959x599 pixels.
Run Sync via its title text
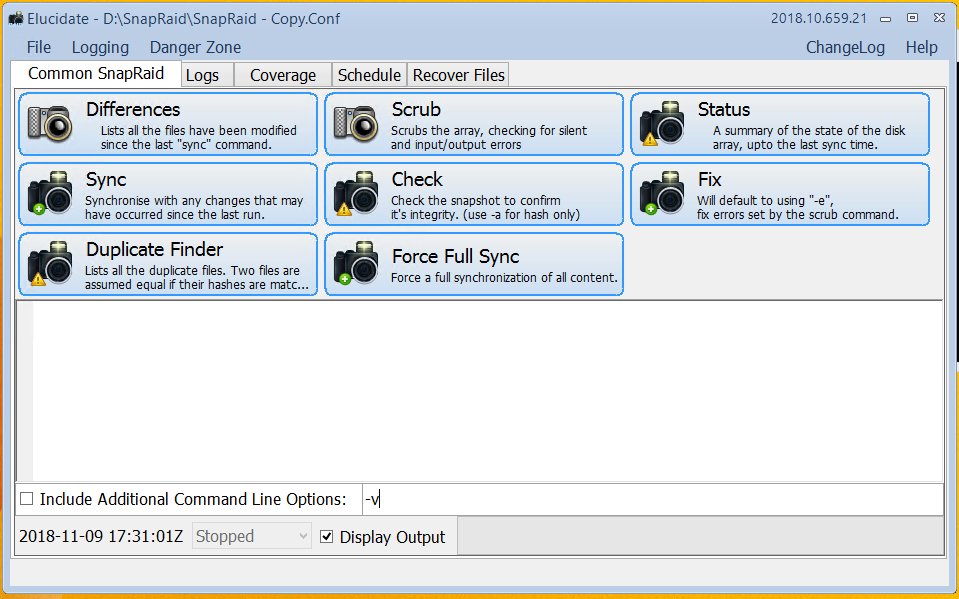tap(106, 180)
